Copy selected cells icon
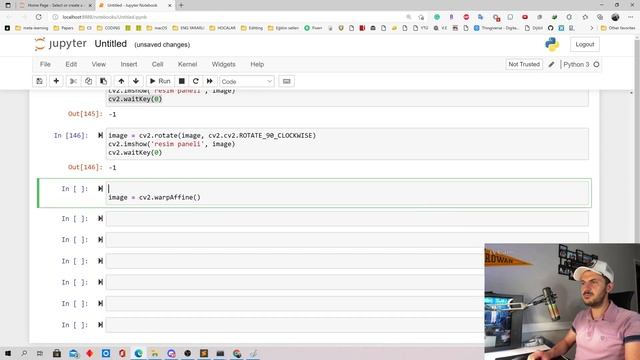 [x=88, y=81]
